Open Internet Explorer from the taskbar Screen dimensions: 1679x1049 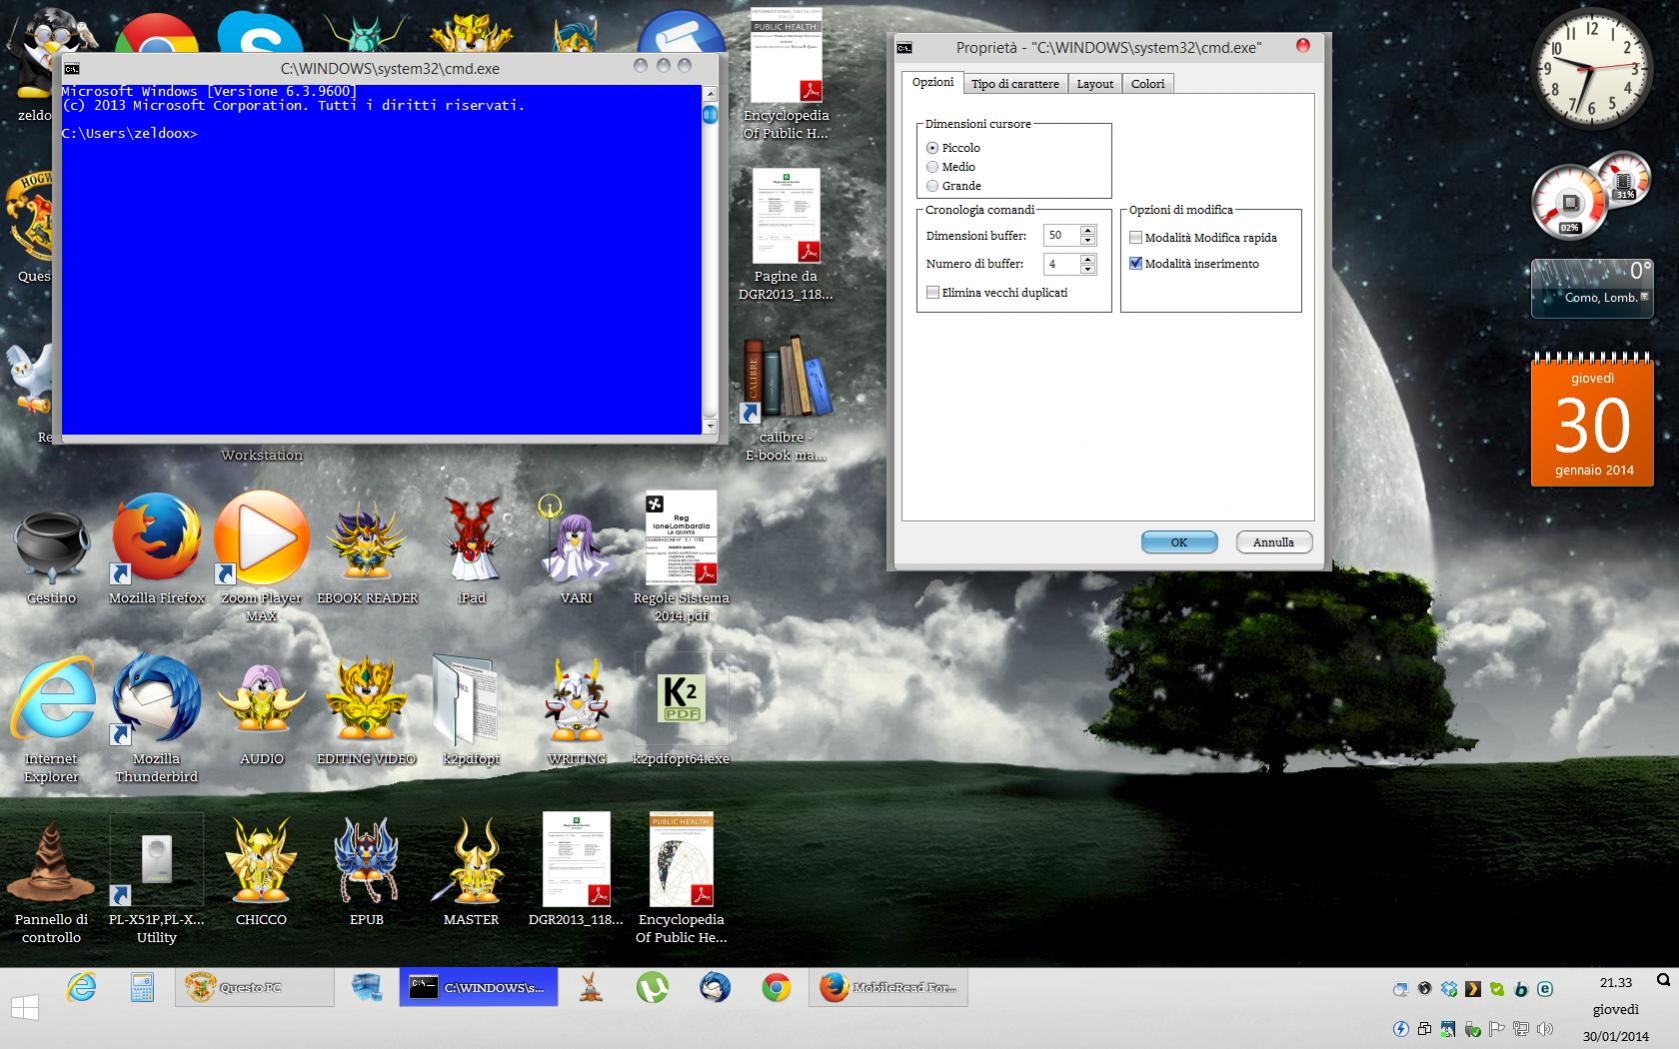[x=81, y=988]
